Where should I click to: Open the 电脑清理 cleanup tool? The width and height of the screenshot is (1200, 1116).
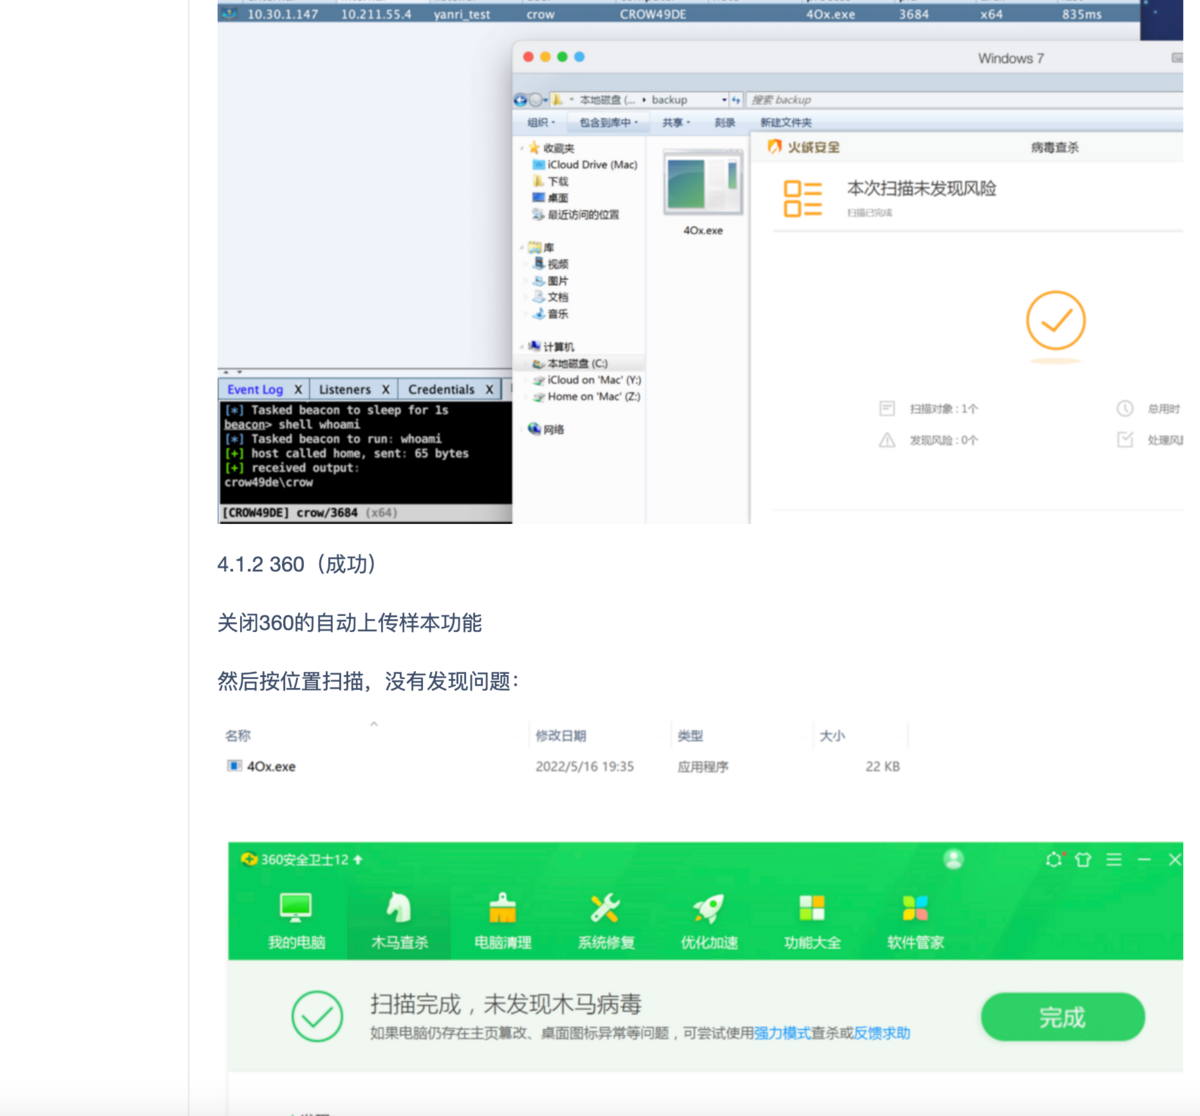tap(502, 920)
